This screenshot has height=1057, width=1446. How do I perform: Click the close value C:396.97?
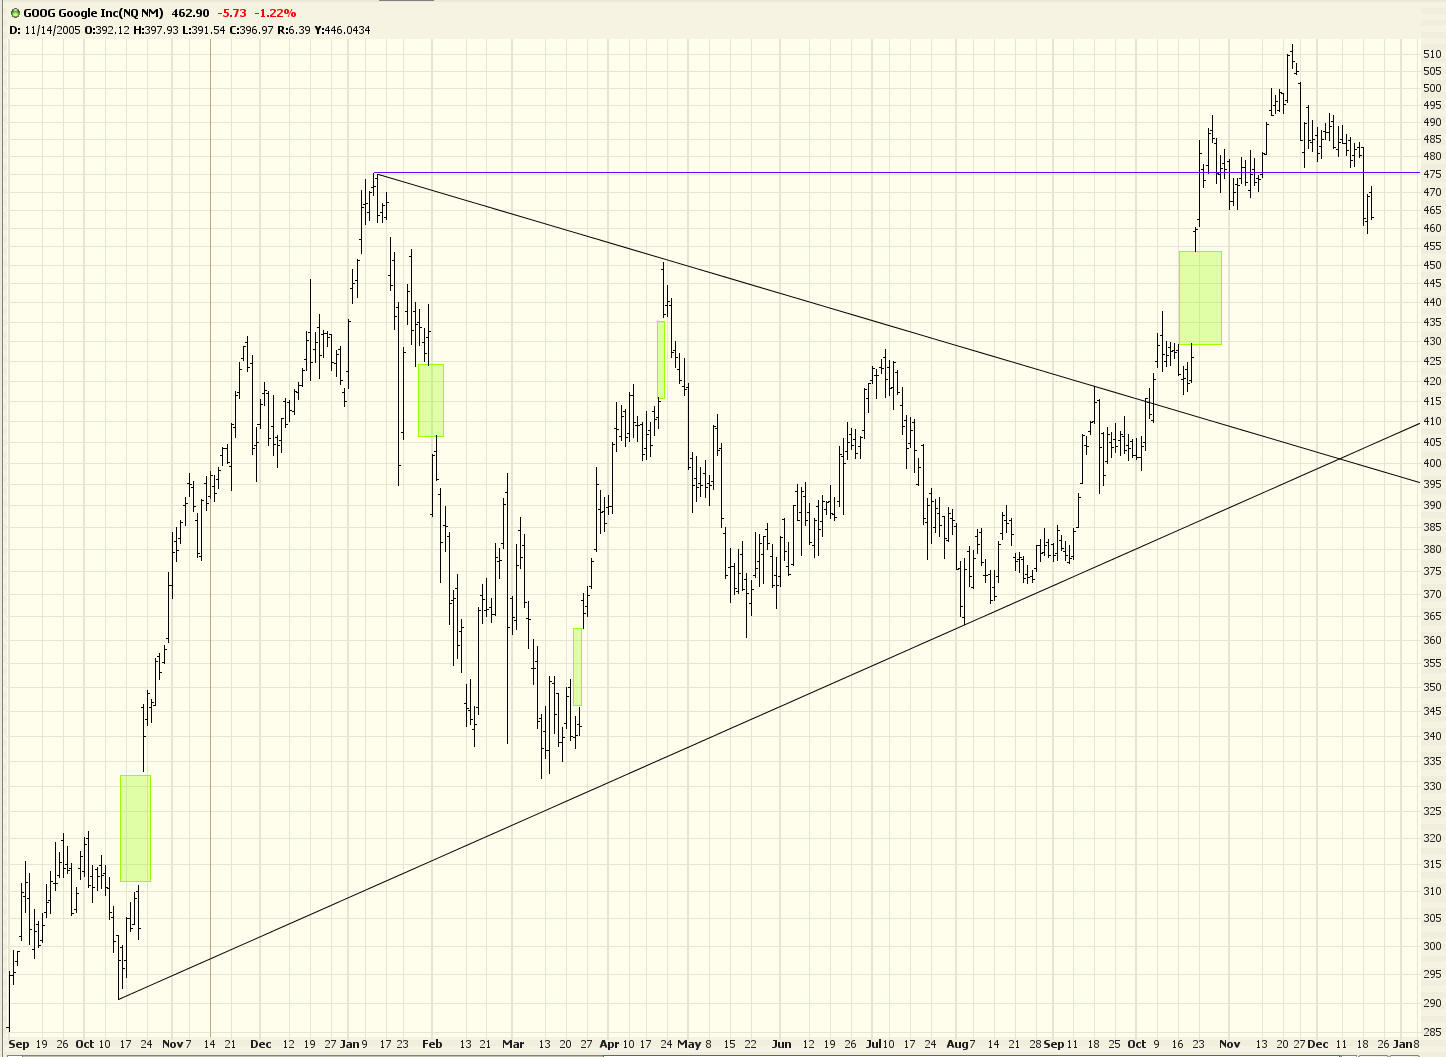point(252,30)
